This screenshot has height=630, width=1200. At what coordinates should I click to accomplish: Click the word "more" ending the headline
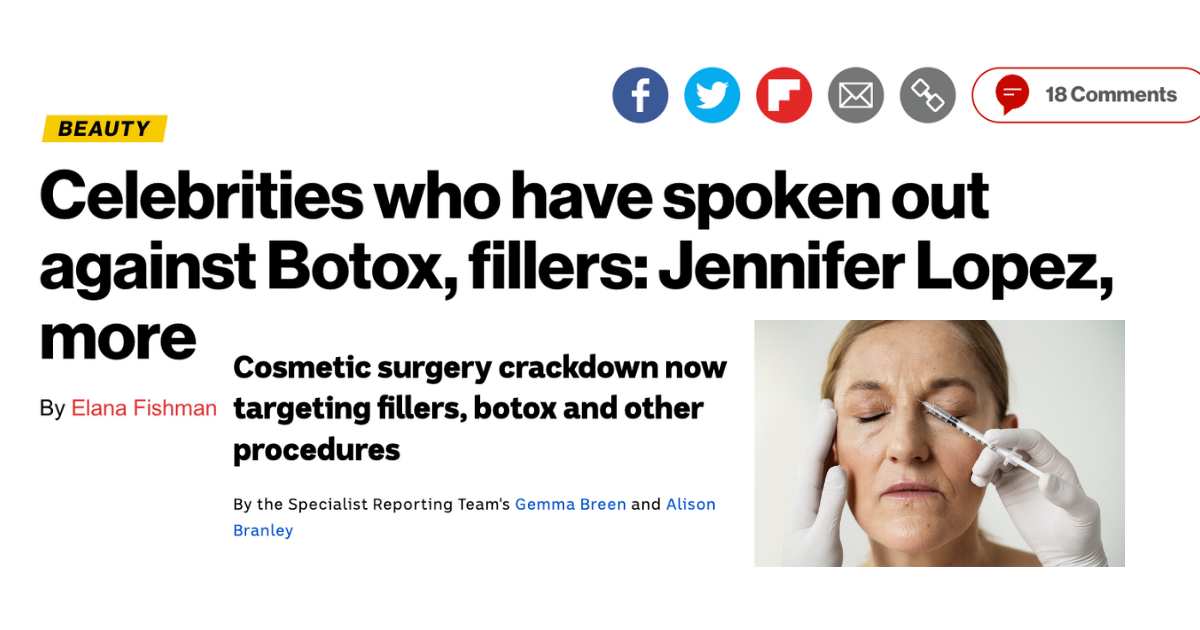click(x=117, y=338)
